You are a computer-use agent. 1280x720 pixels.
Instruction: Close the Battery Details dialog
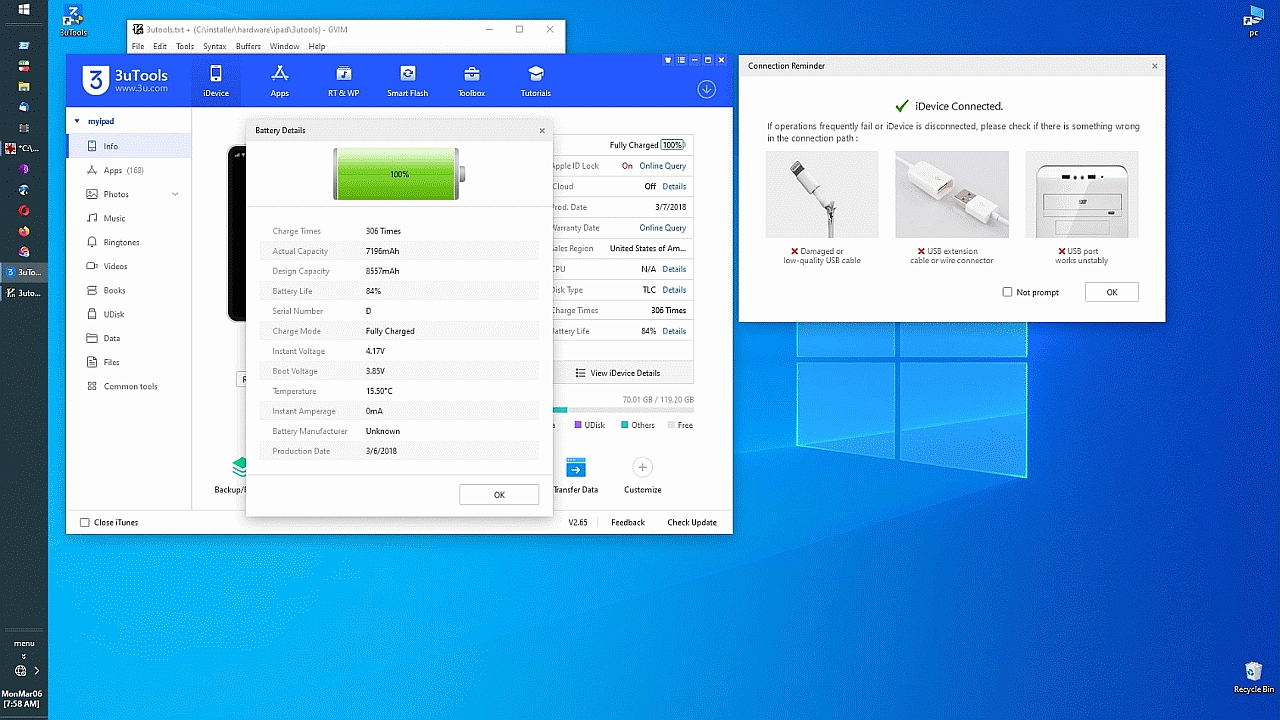click(542, 130)
